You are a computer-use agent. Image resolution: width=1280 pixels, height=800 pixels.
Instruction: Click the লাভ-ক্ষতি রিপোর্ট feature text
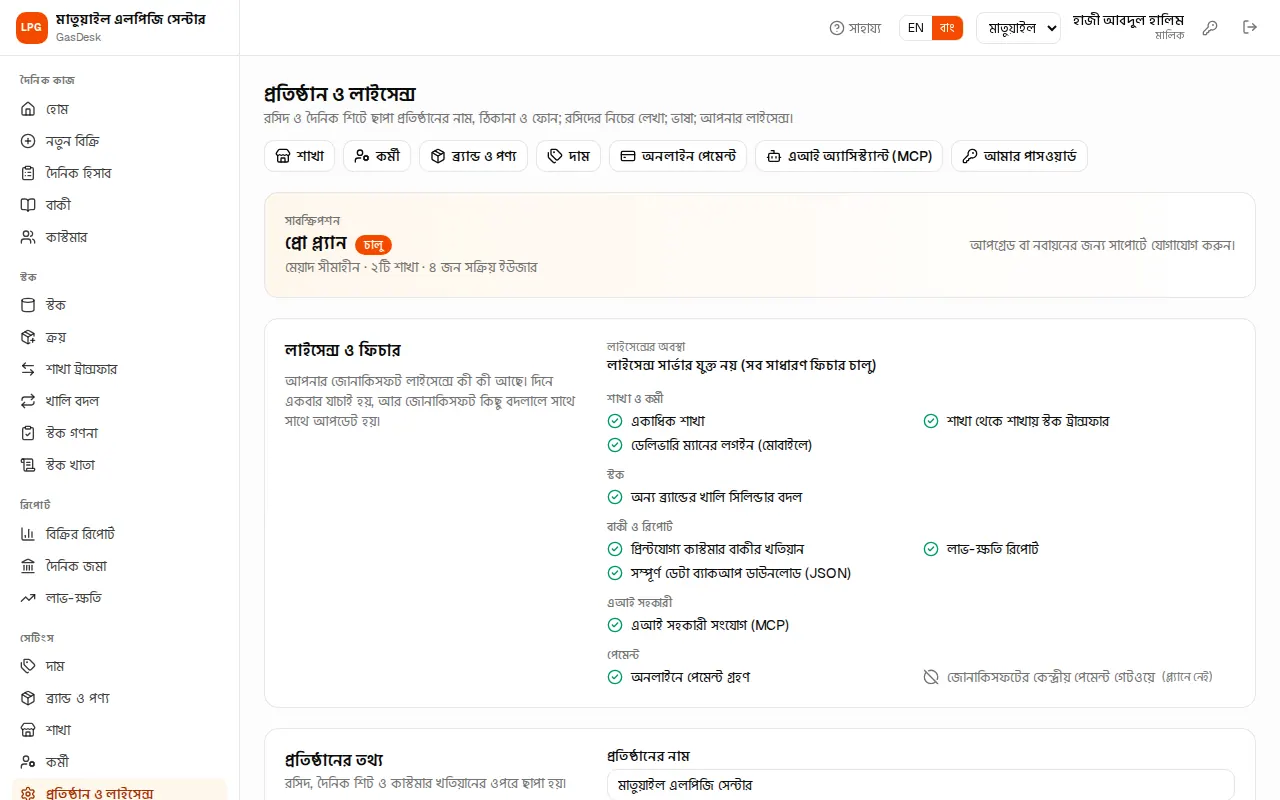point(993,549)
